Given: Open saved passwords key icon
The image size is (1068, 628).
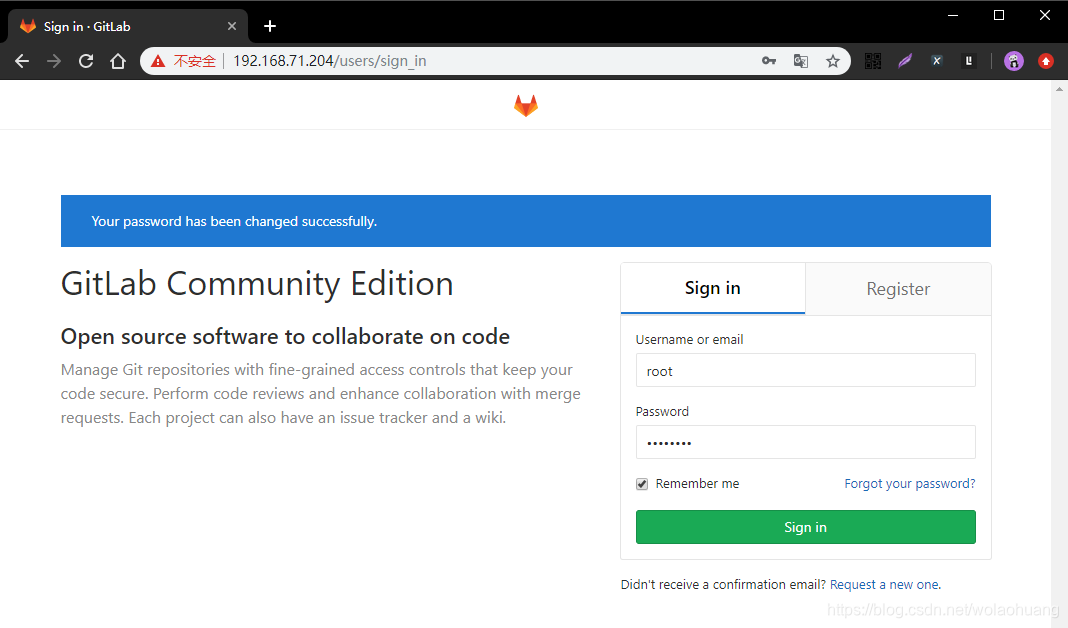Looking at the screenshot, I should coord(769,61).
